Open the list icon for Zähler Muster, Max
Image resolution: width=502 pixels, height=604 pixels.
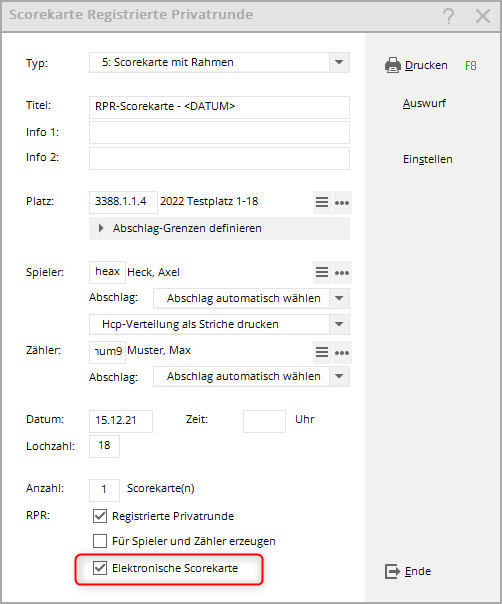[x=322, y=352]
